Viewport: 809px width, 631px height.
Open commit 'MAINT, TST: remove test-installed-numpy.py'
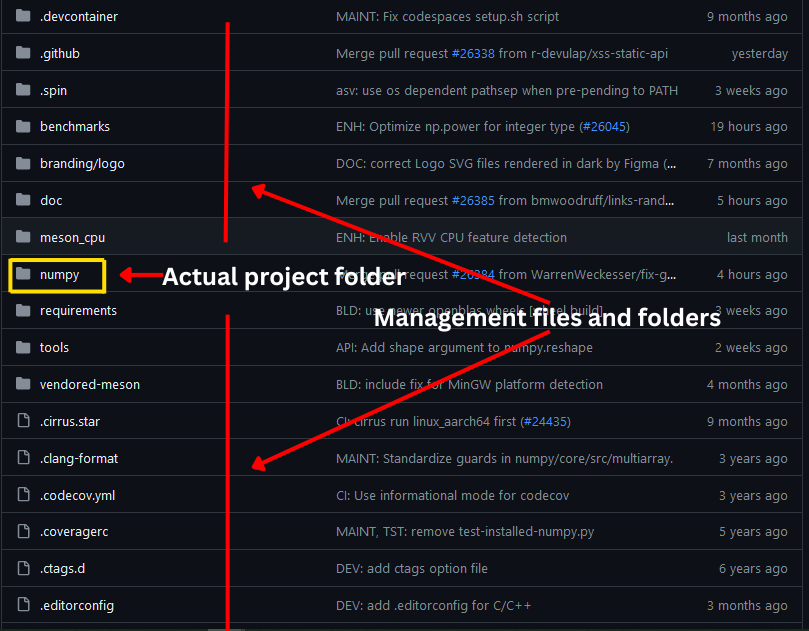coord(465,532)
